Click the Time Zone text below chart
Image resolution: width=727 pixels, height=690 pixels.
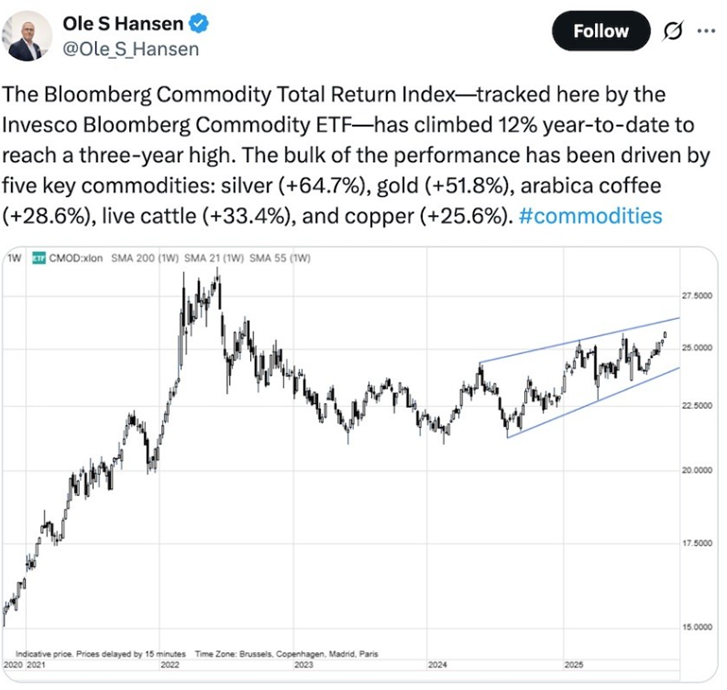pyautogui.click(x=287, y=652)
